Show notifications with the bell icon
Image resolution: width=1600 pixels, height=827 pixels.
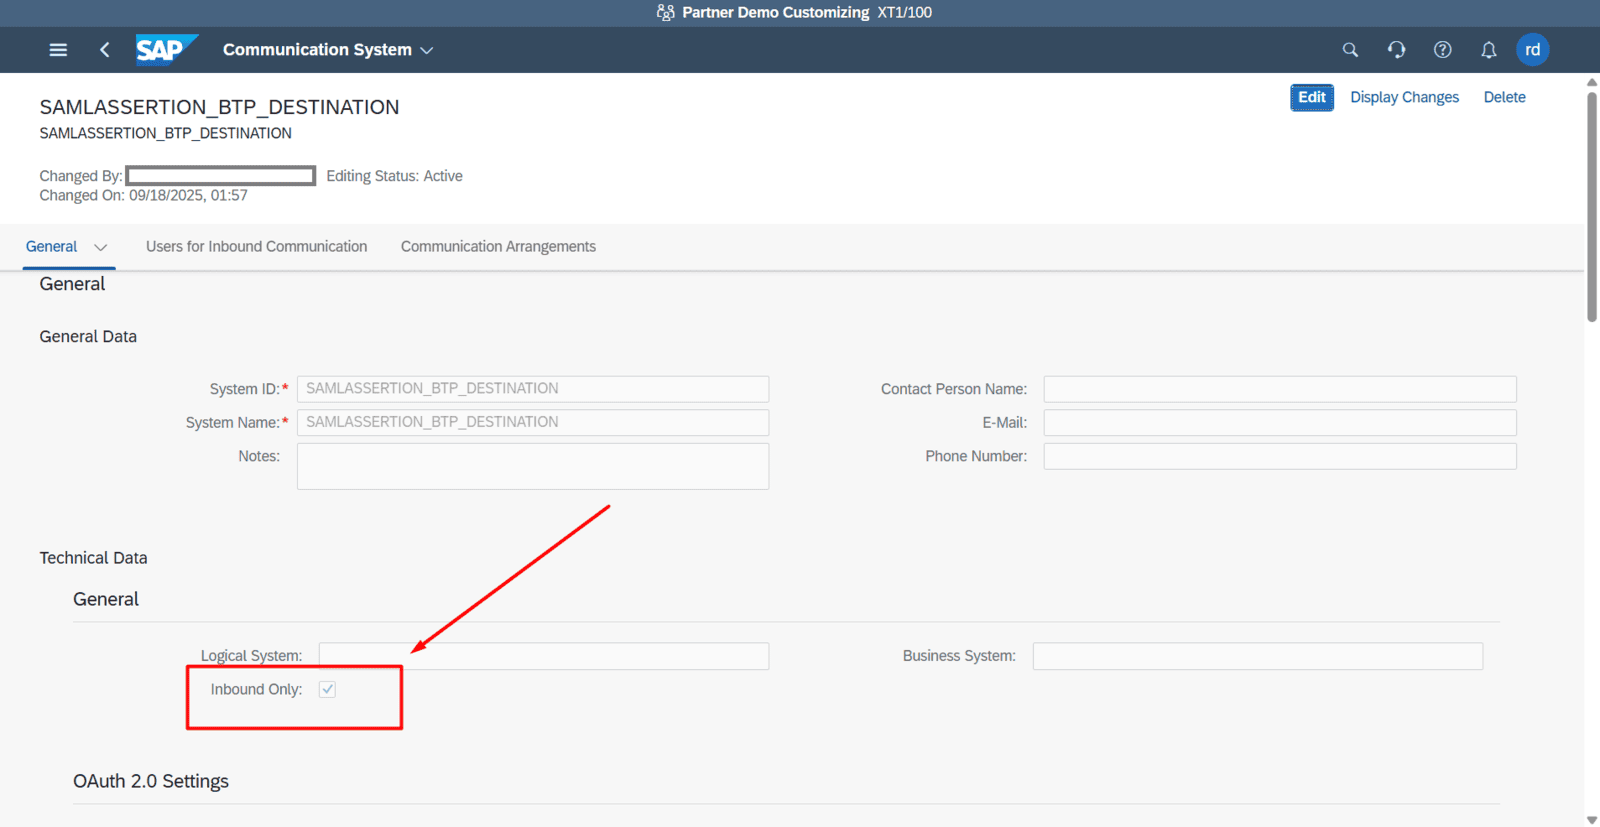[x=1488, y=50]
